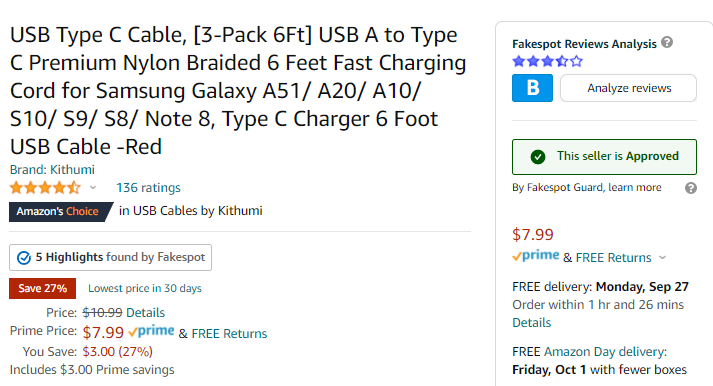
Task: Open 5 Highlights found by Fakespot
Action: 110,257
